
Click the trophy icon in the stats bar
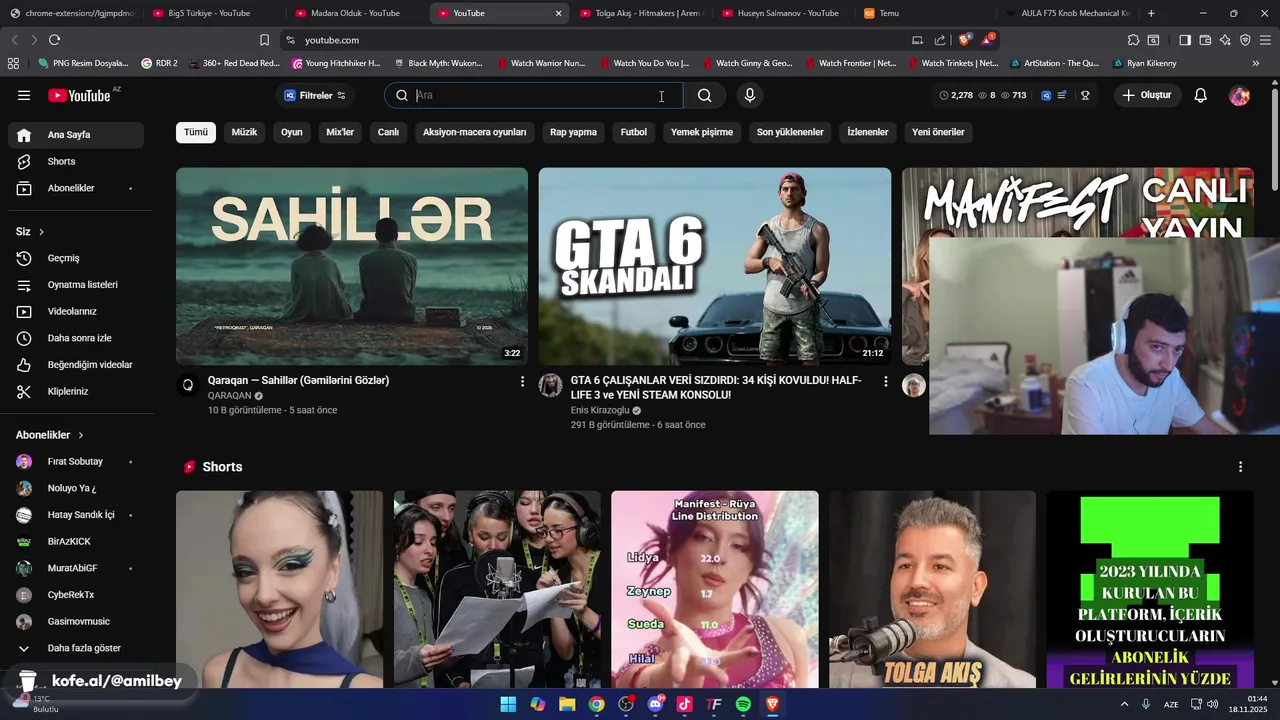1085,95
